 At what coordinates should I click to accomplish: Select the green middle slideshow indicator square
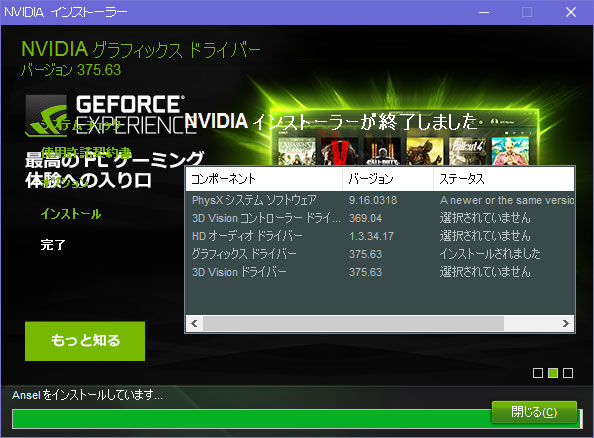point(553,373)
